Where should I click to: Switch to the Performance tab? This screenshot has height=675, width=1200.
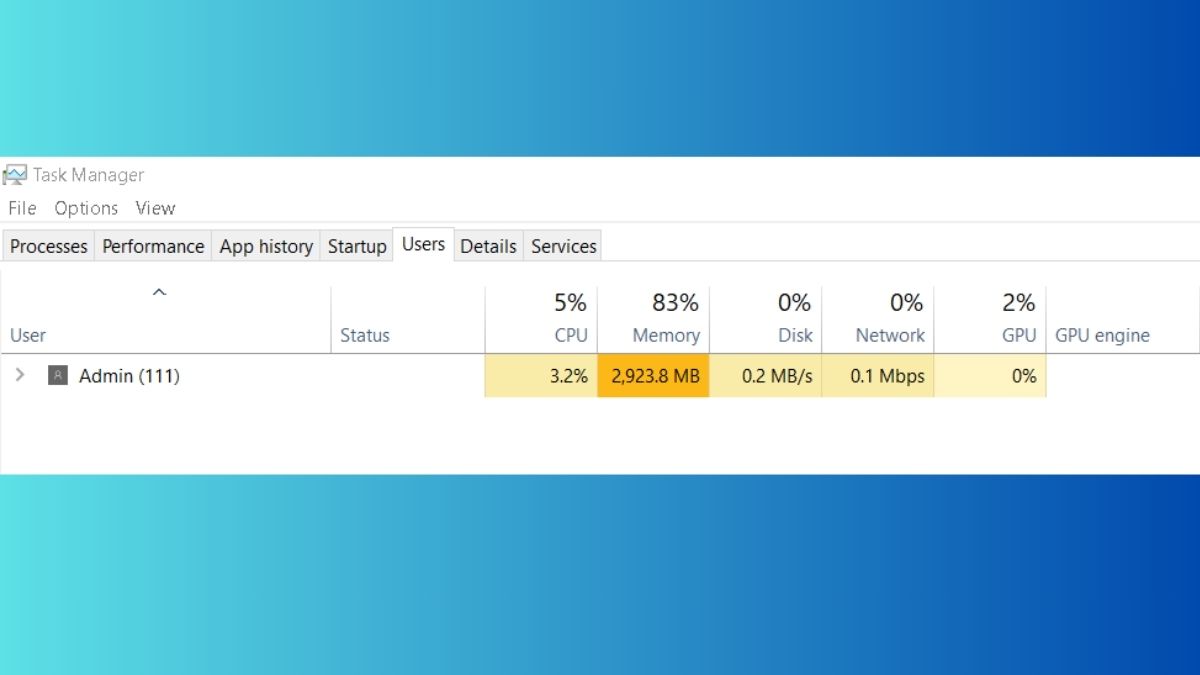[152, 245]
